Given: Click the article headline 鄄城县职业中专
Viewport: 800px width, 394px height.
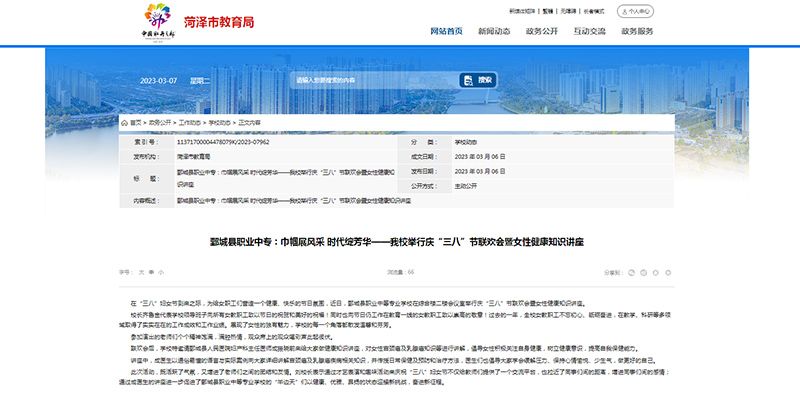Looking at the screenshot, I should pyautogui.click(x=397, y=242).
